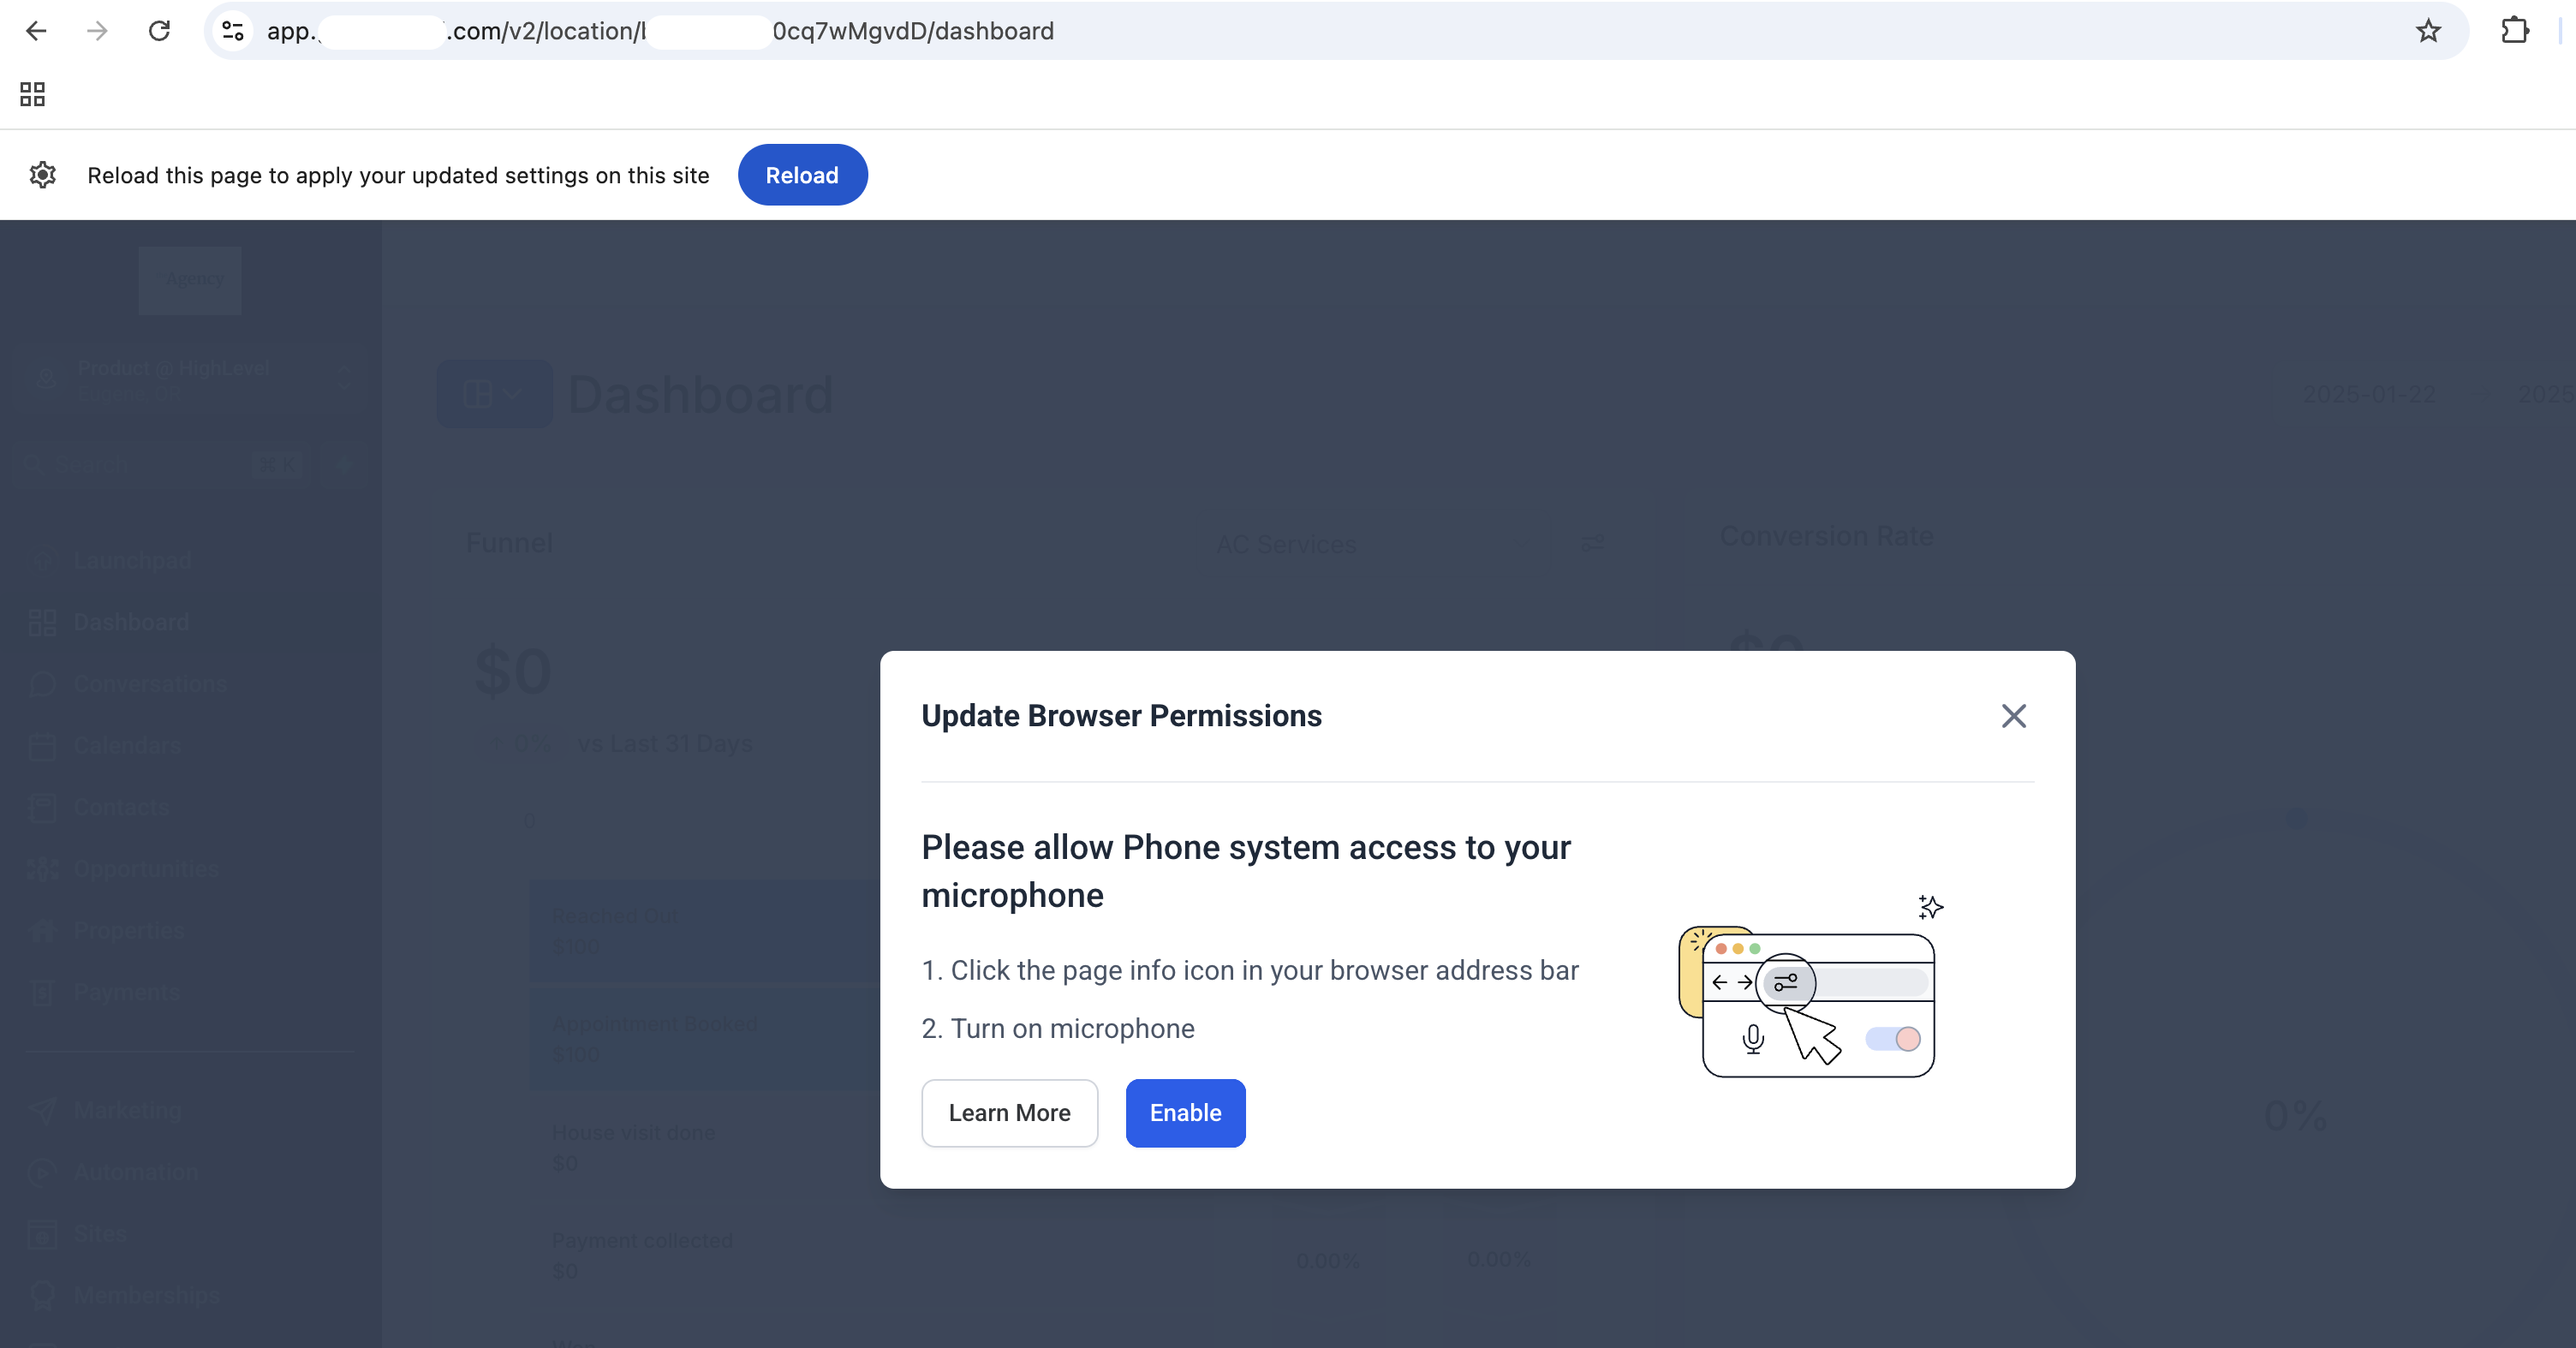Open Opportunities in the sidebar
Screen dimensions: 2576x1348
tap(146, 869)
